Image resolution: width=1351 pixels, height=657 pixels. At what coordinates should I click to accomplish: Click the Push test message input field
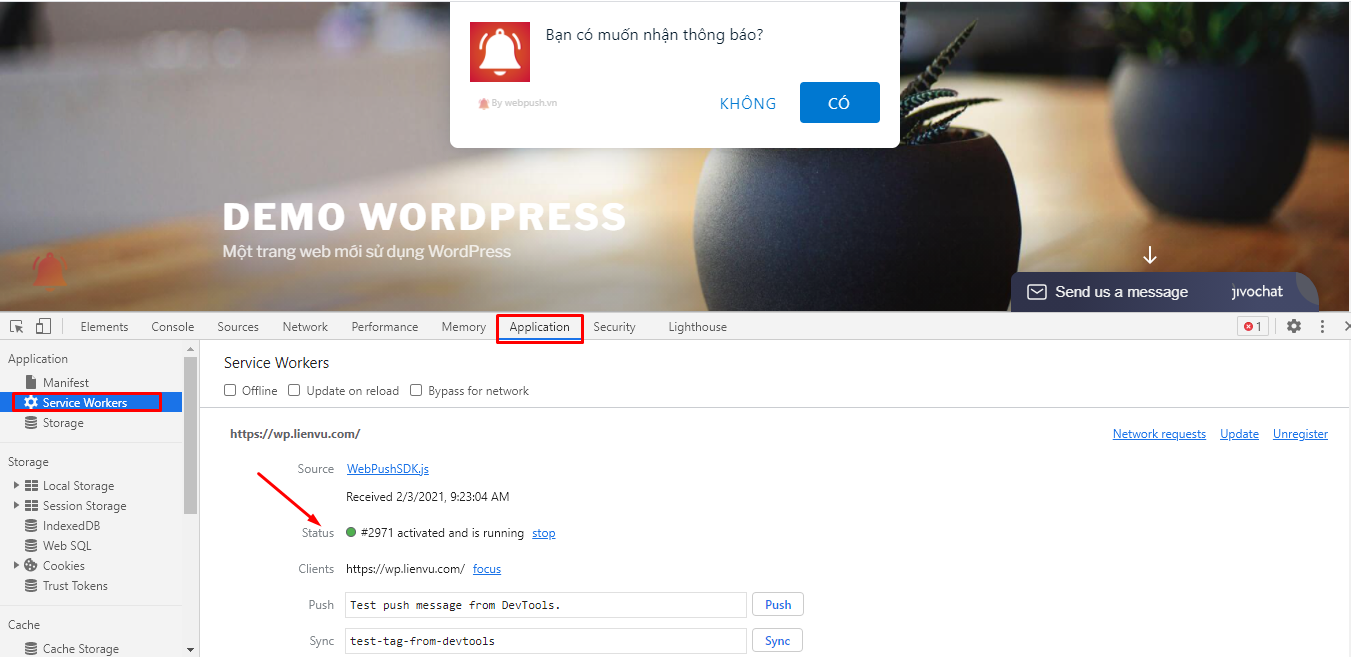[x=546, y=605]
